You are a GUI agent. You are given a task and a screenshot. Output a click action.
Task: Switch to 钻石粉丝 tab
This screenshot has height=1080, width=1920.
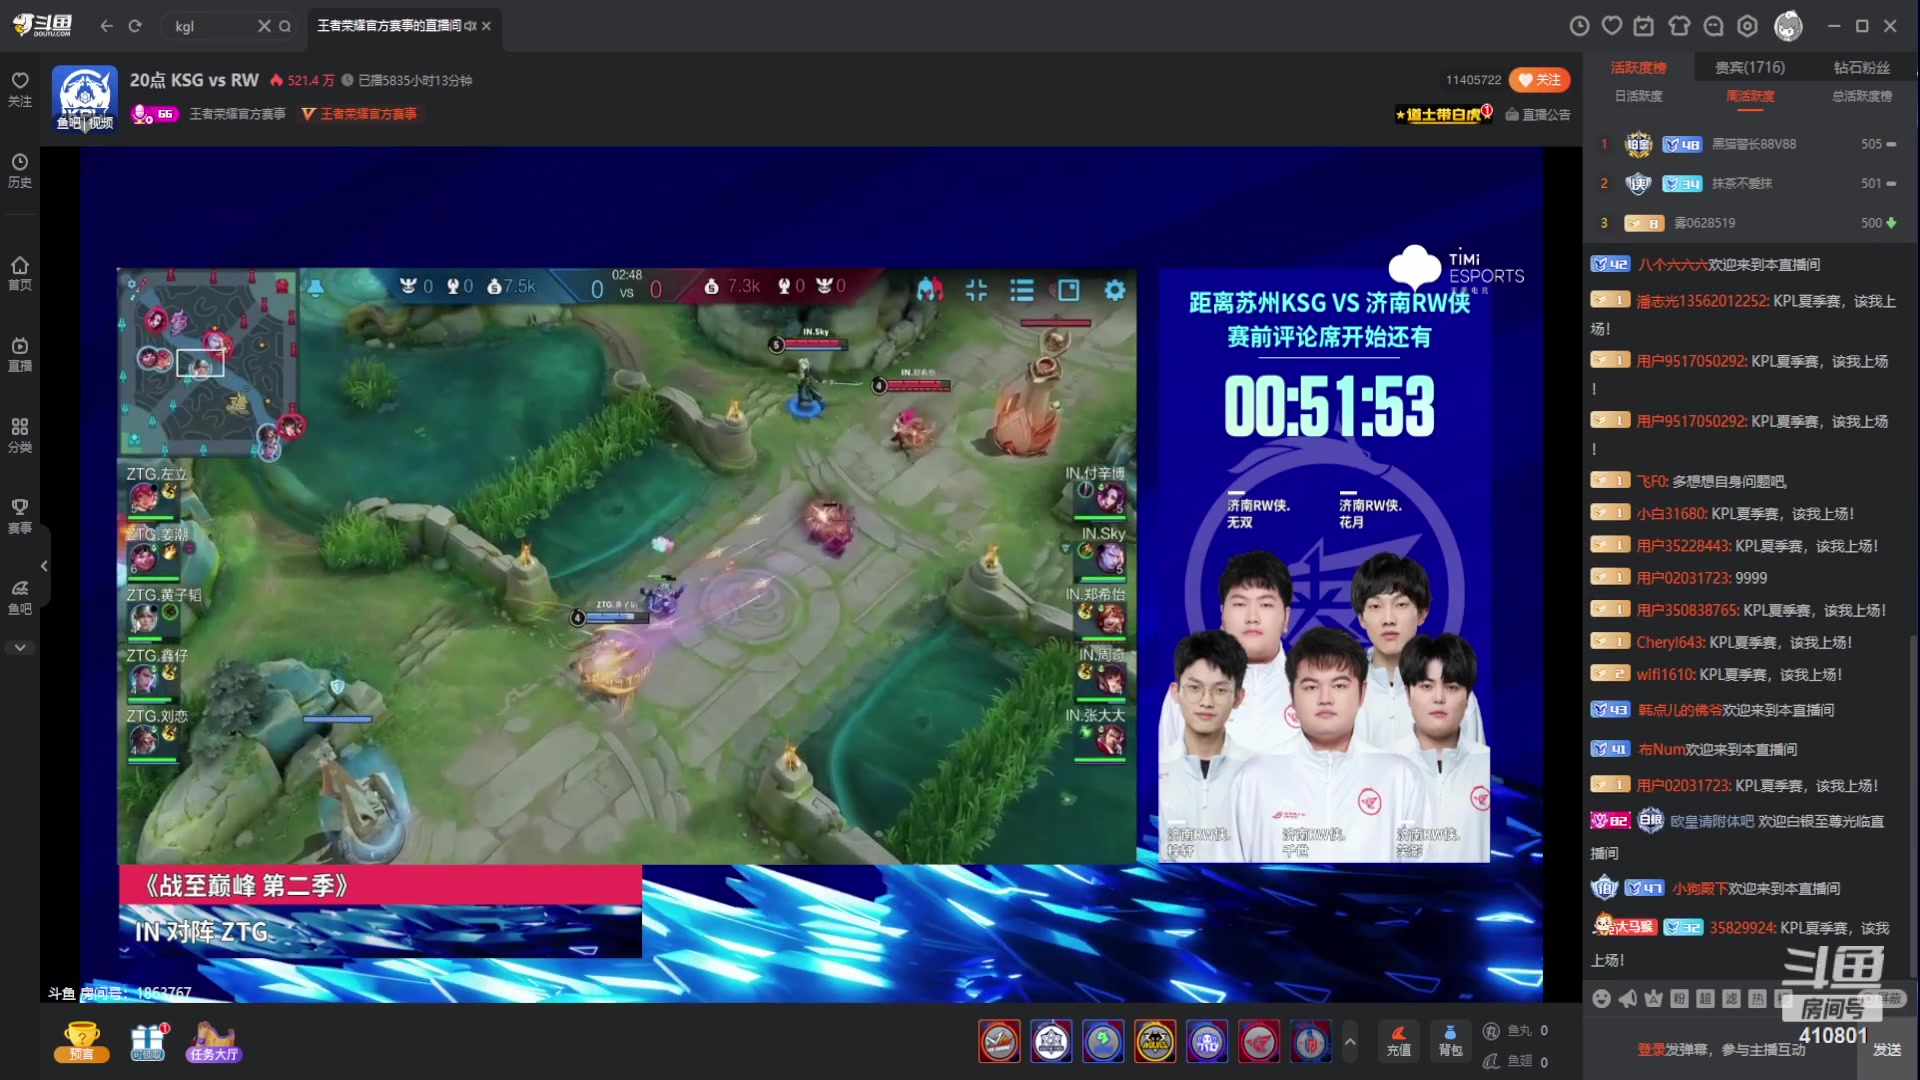coord(1862,68)
